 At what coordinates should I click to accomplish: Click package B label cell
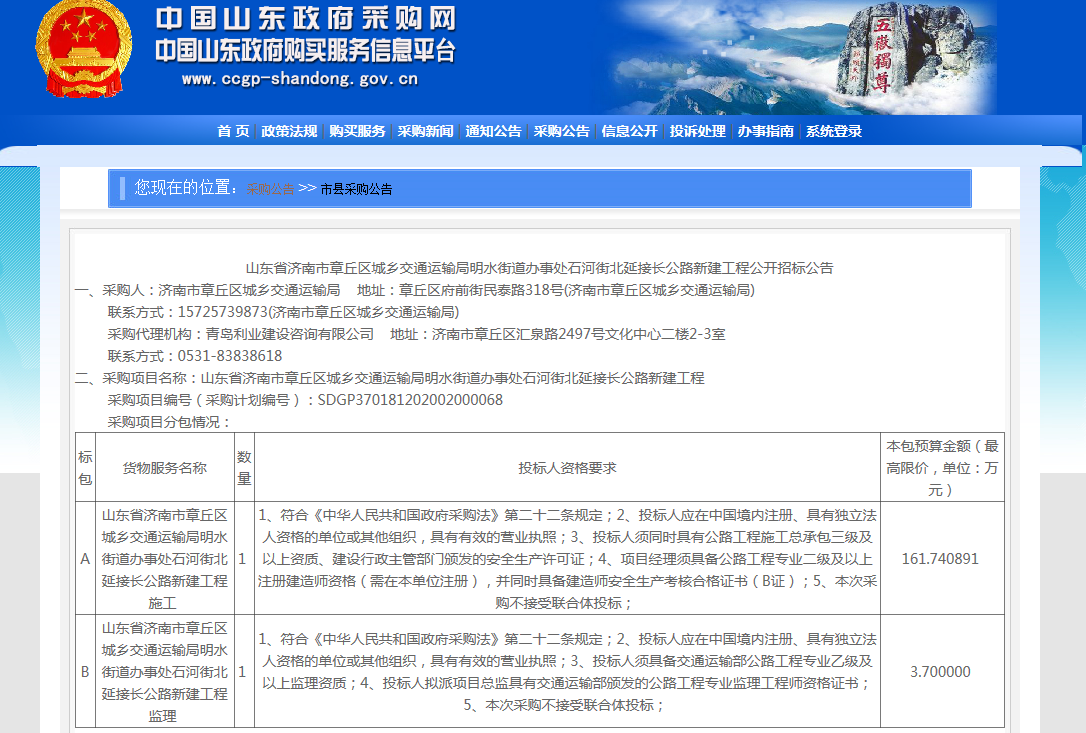pos(85,671)
